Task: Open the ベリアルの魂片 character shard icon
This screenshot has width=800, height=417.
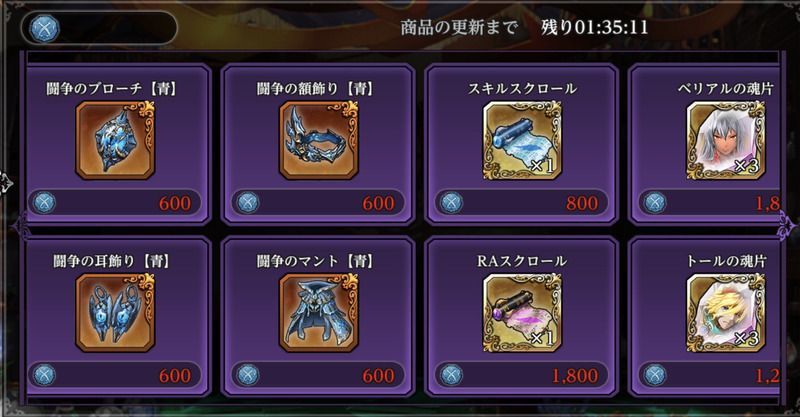Action: tap(726, 140)
